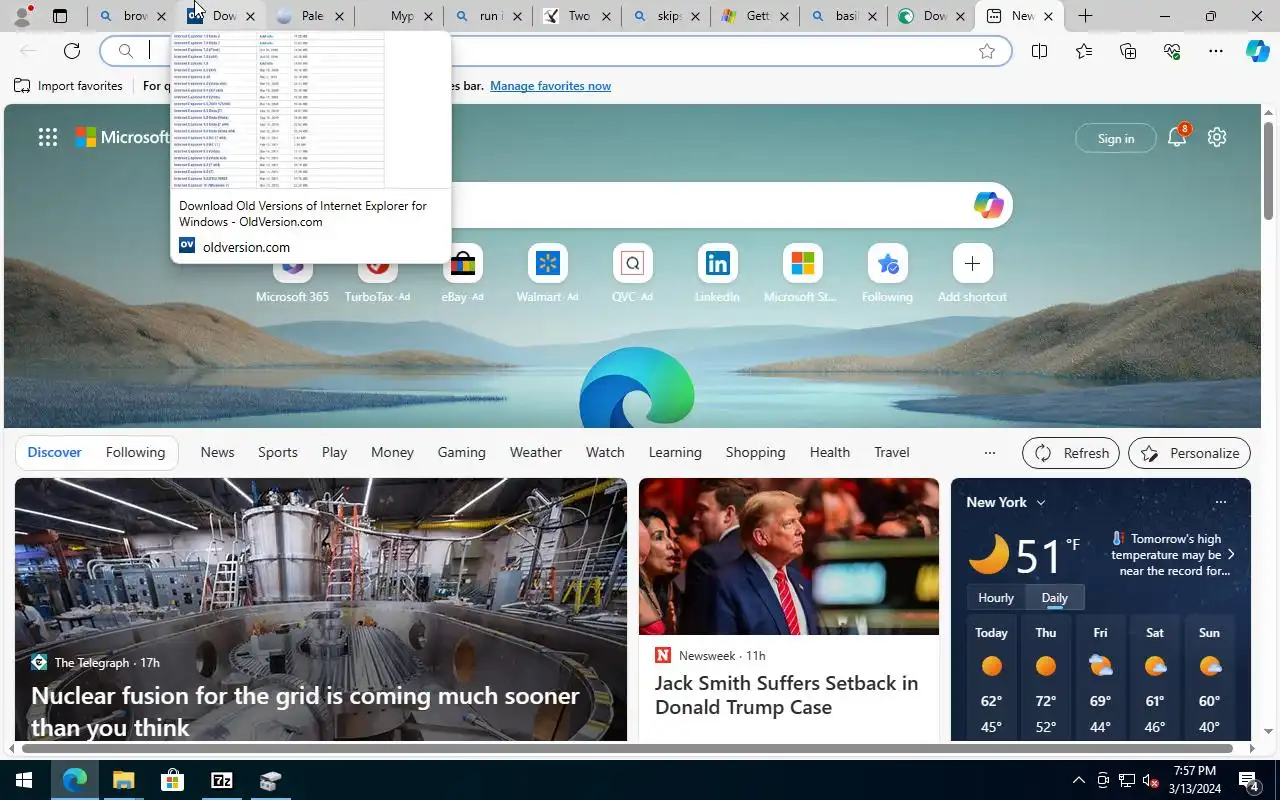Open page settings gear icon
Image resolution: width=1280 pixels, height=800 pixels.
click(1217, 137)
